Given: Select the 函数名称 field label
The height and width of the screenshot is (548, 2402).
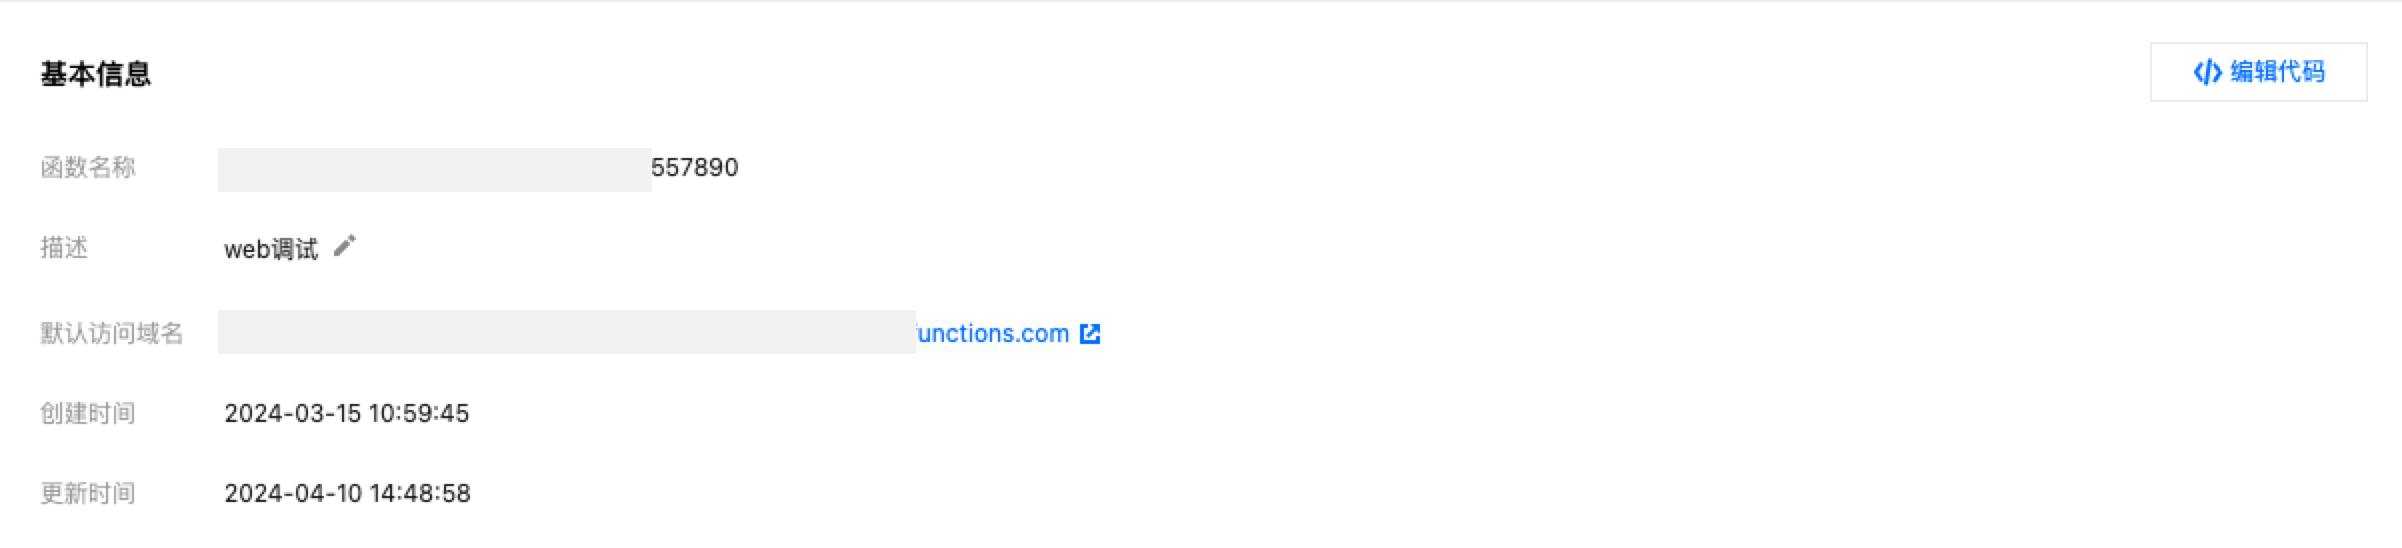Looking at the screenshot, I should click(x=87, y=167).
